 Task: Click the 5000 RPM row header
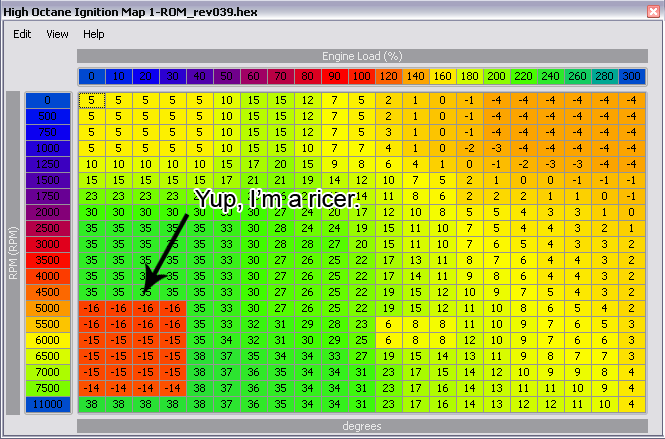[49, 308]
